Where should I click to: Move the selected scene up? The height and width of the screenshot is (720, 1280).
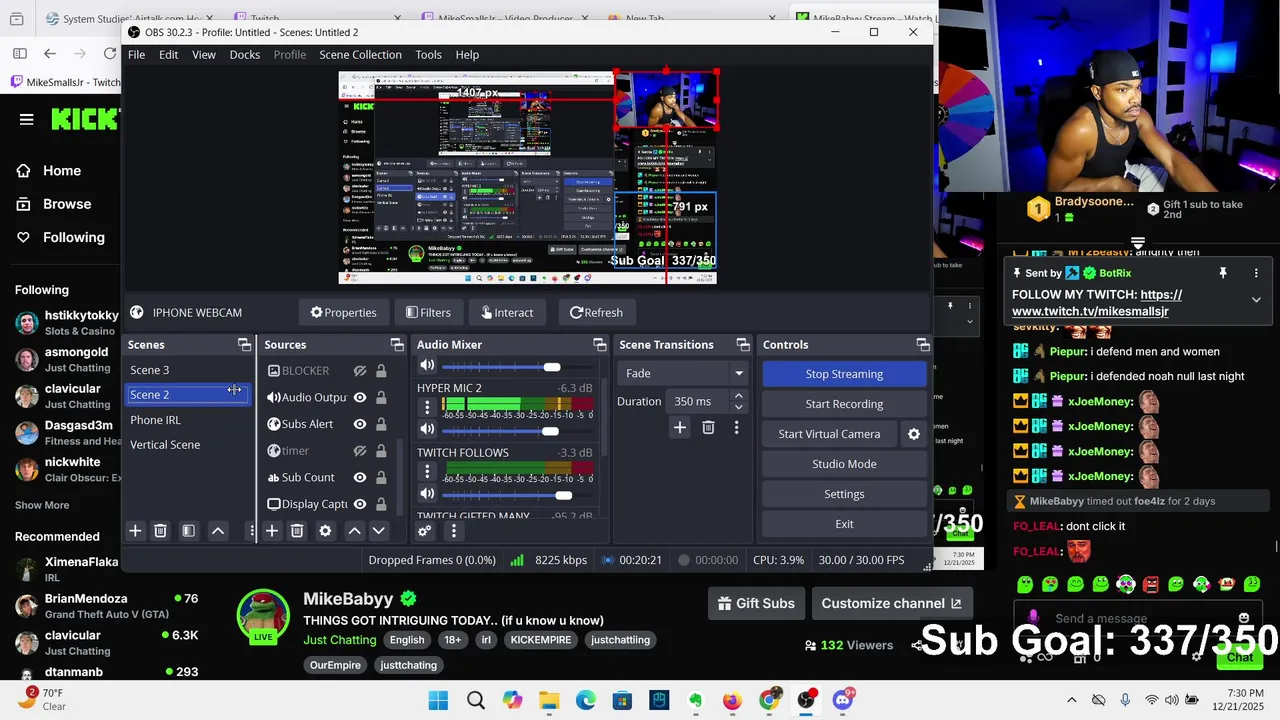click(x=217, y=531)
